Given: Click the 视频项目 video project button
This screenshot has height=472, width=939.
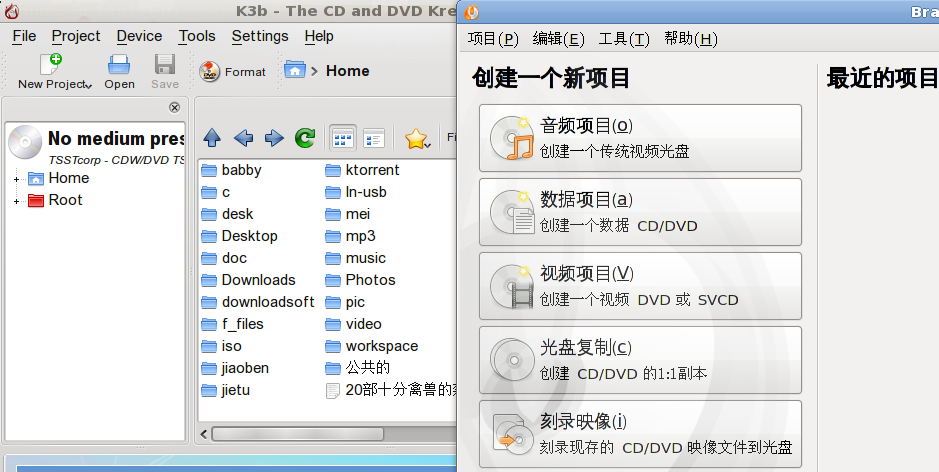Looking at the screenshot, I should point(640,286).
